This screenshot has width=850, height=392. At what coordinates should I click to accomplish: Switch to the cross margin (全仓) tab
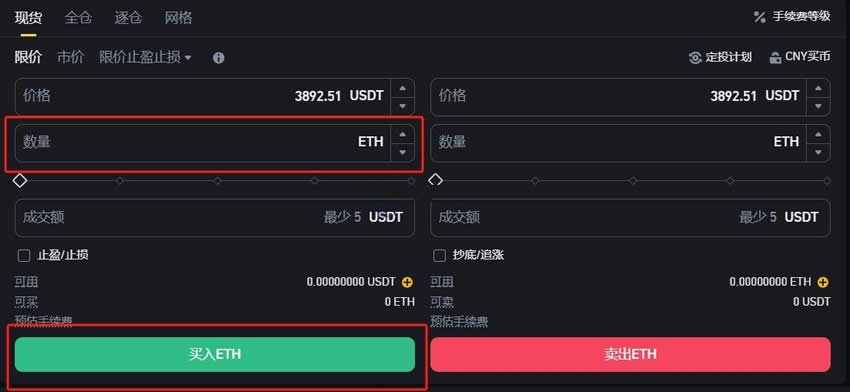click(x=78, y=18)
